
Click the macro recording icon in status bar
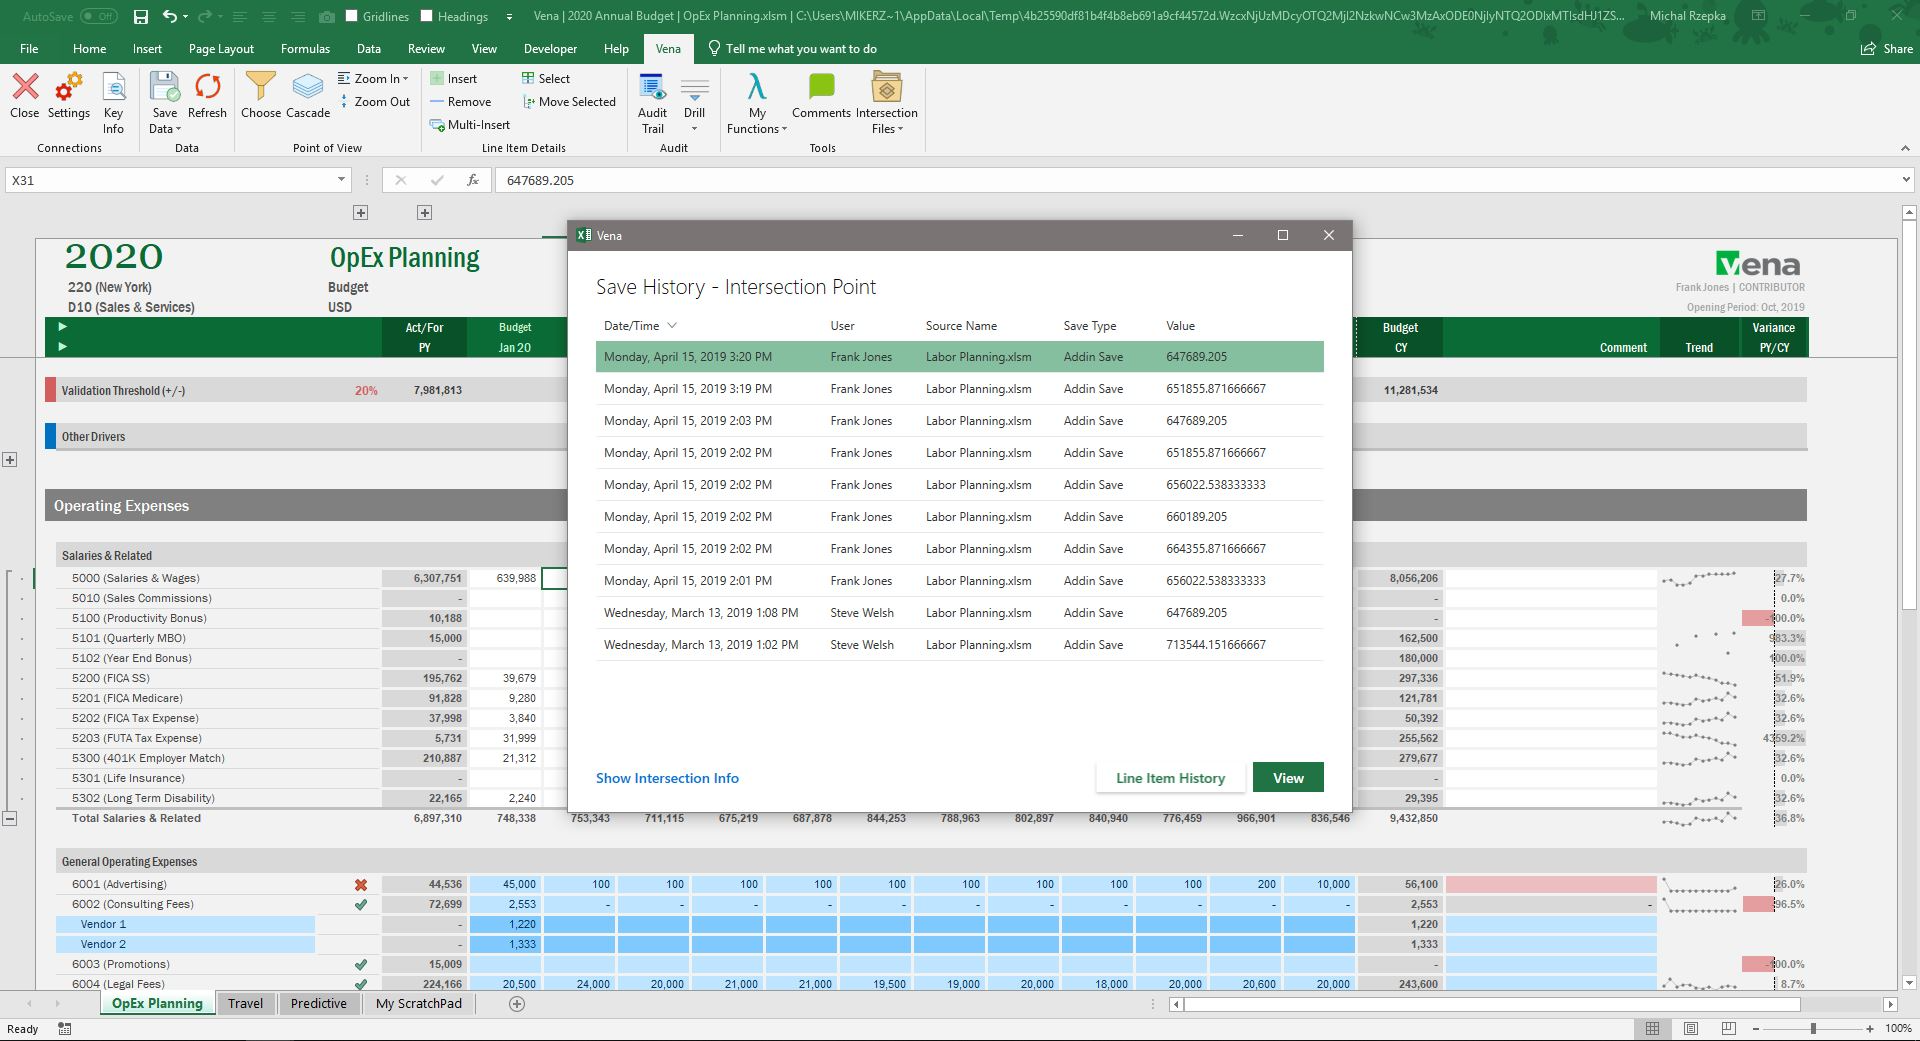[x=64, y=1028]
